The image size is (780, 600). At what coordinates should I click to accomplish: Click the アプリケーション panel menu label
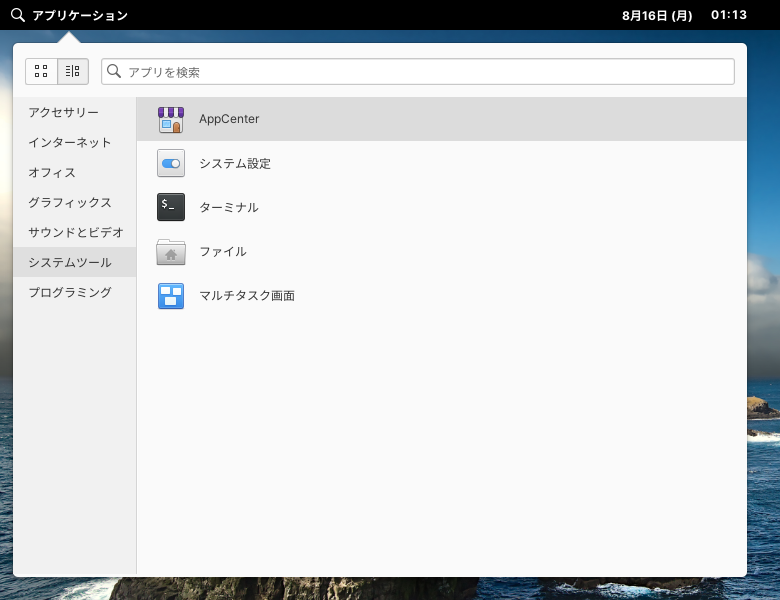coord(80,15)
